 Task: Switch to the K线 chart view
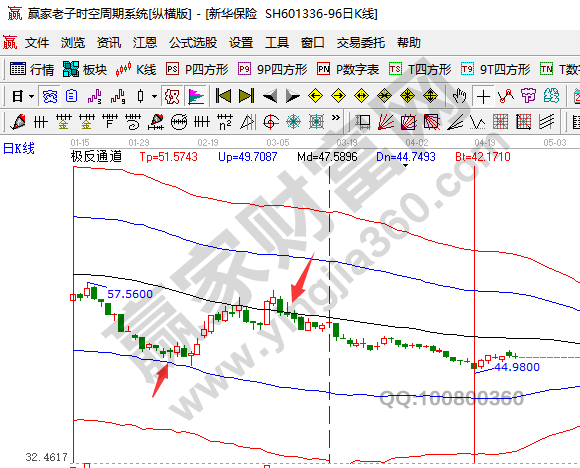click(x=135, y=70)
